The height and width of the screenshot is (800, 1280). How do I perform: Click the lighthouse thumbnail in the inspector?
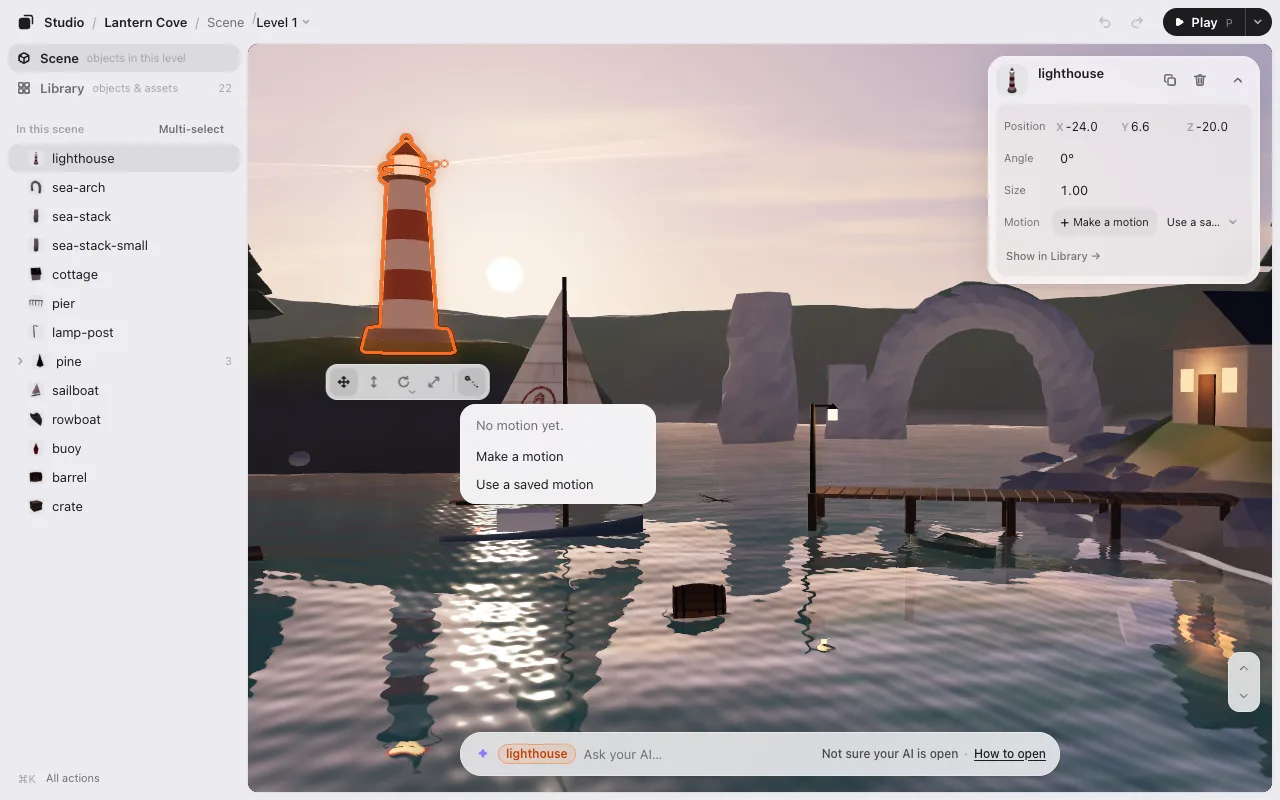coord(1013,80)
